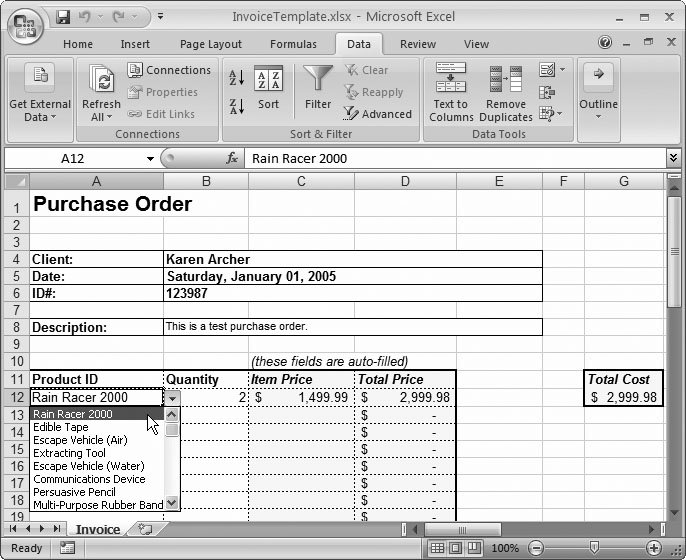Click the Office button

(24, 24)
